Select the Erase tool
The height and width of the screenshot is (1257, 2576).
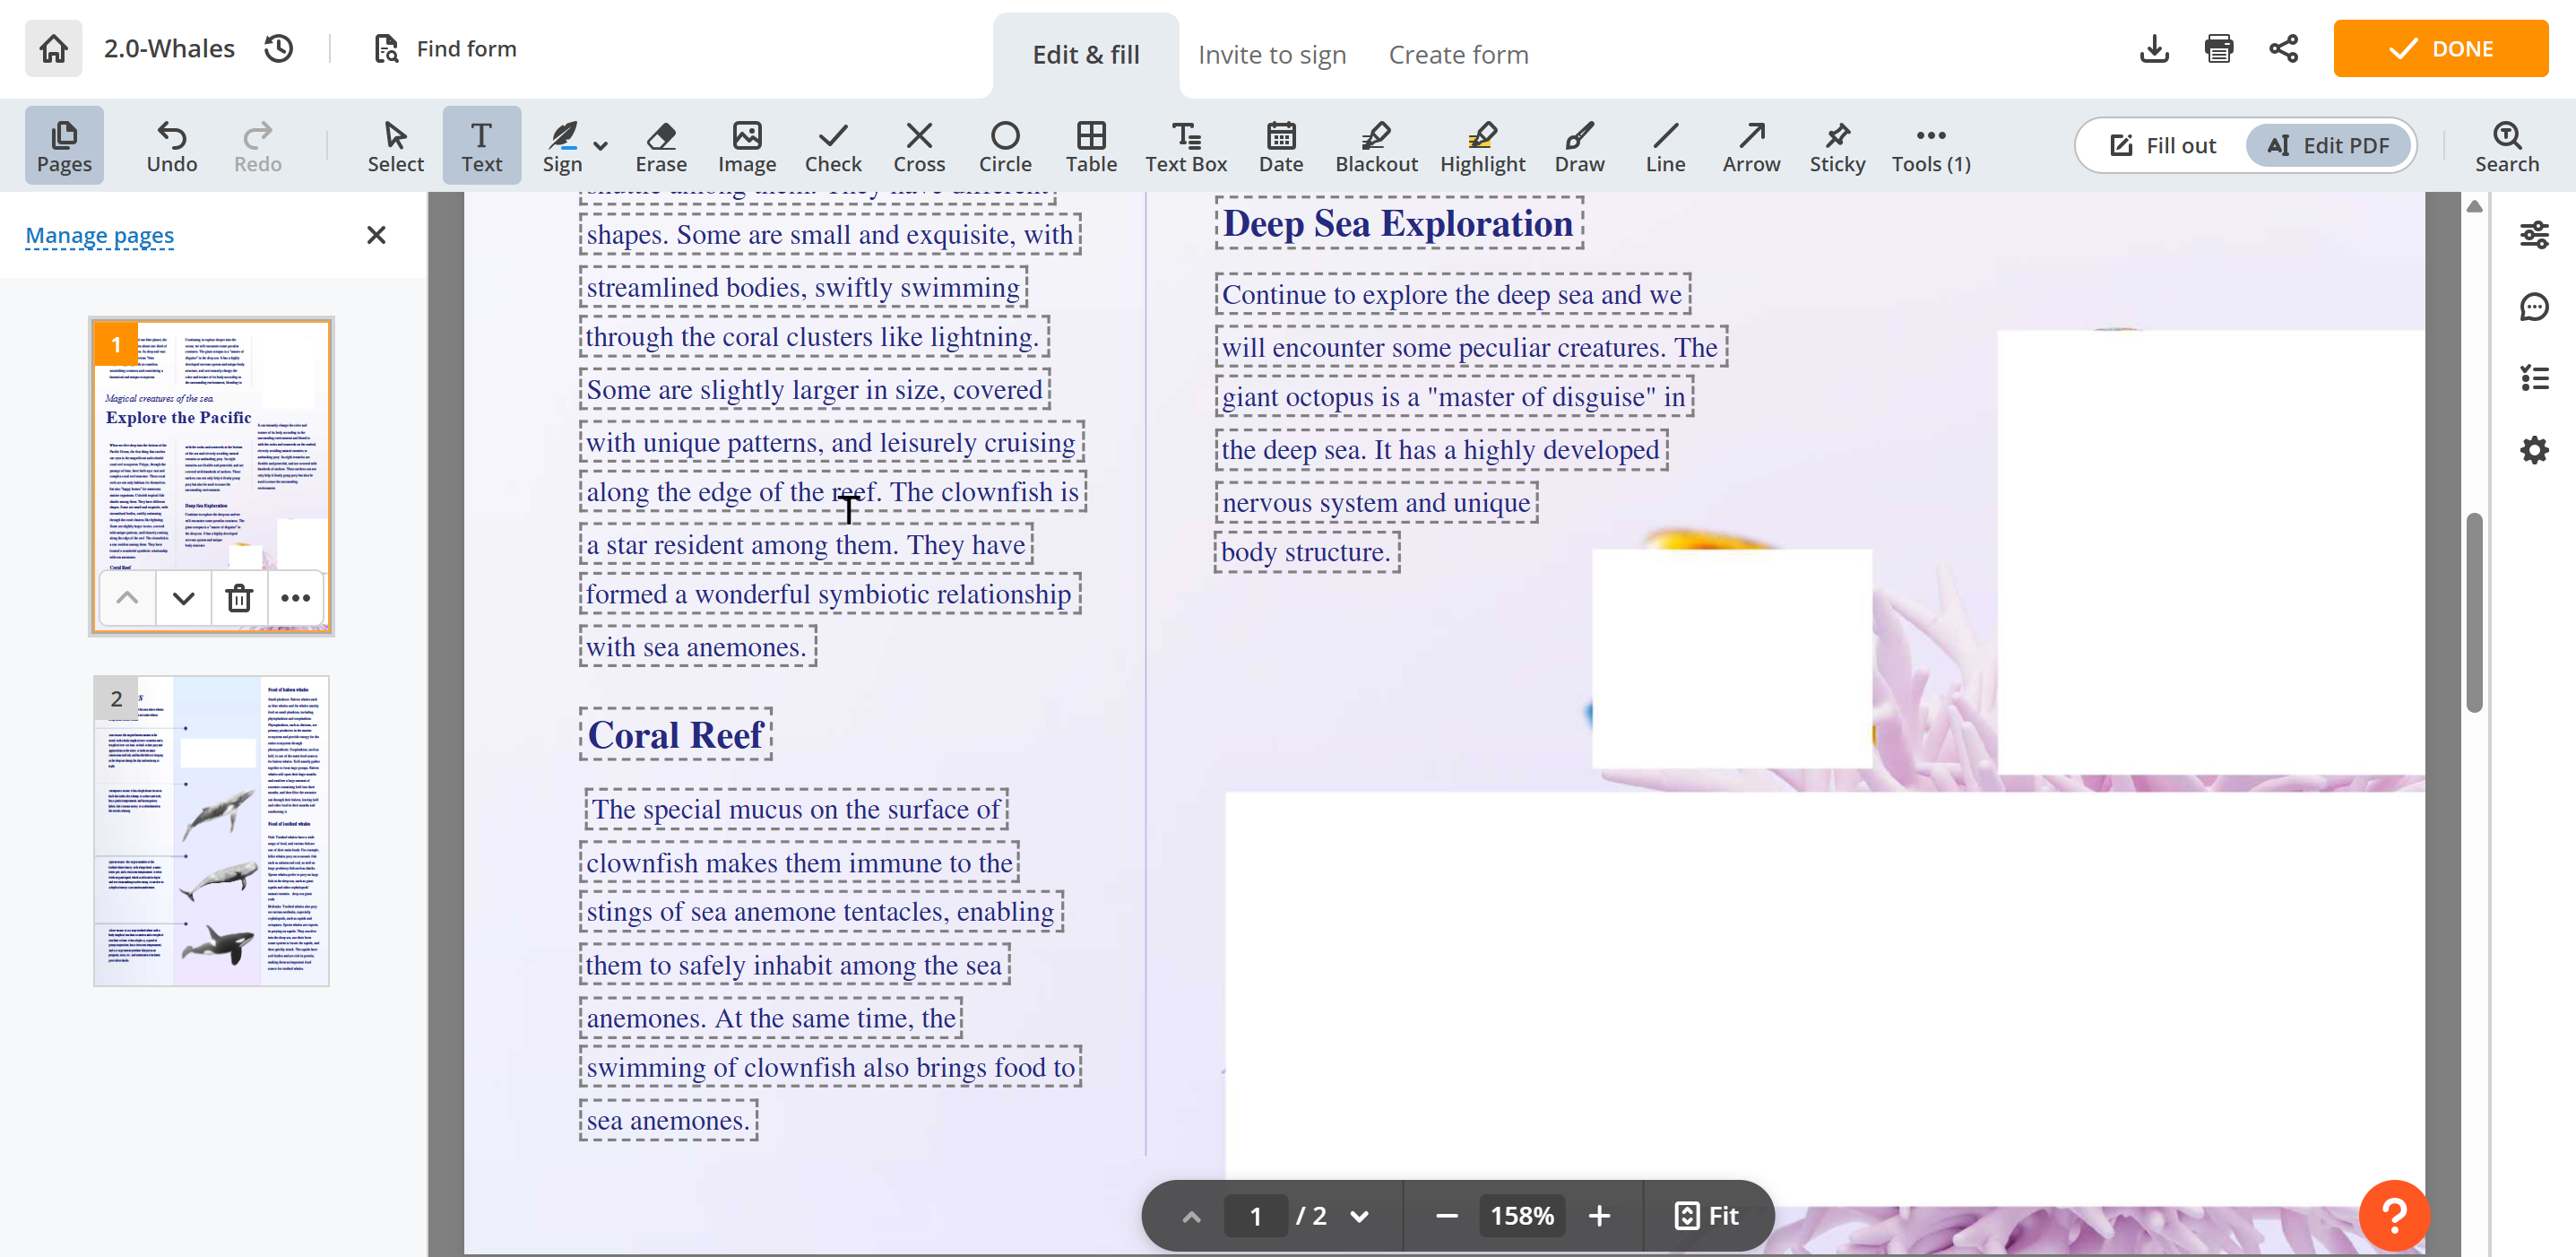(661, 145)
